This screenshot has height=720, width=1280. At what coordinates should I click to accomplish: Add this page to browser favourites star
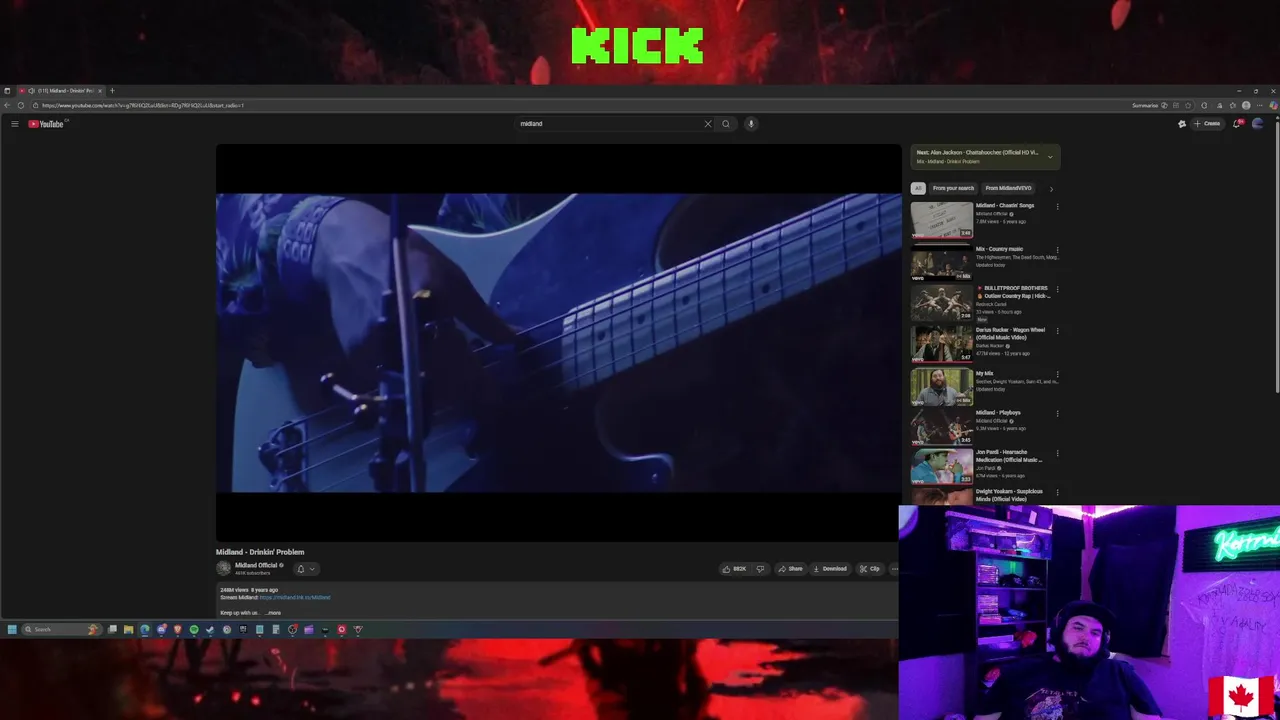tap(1188, 105)
